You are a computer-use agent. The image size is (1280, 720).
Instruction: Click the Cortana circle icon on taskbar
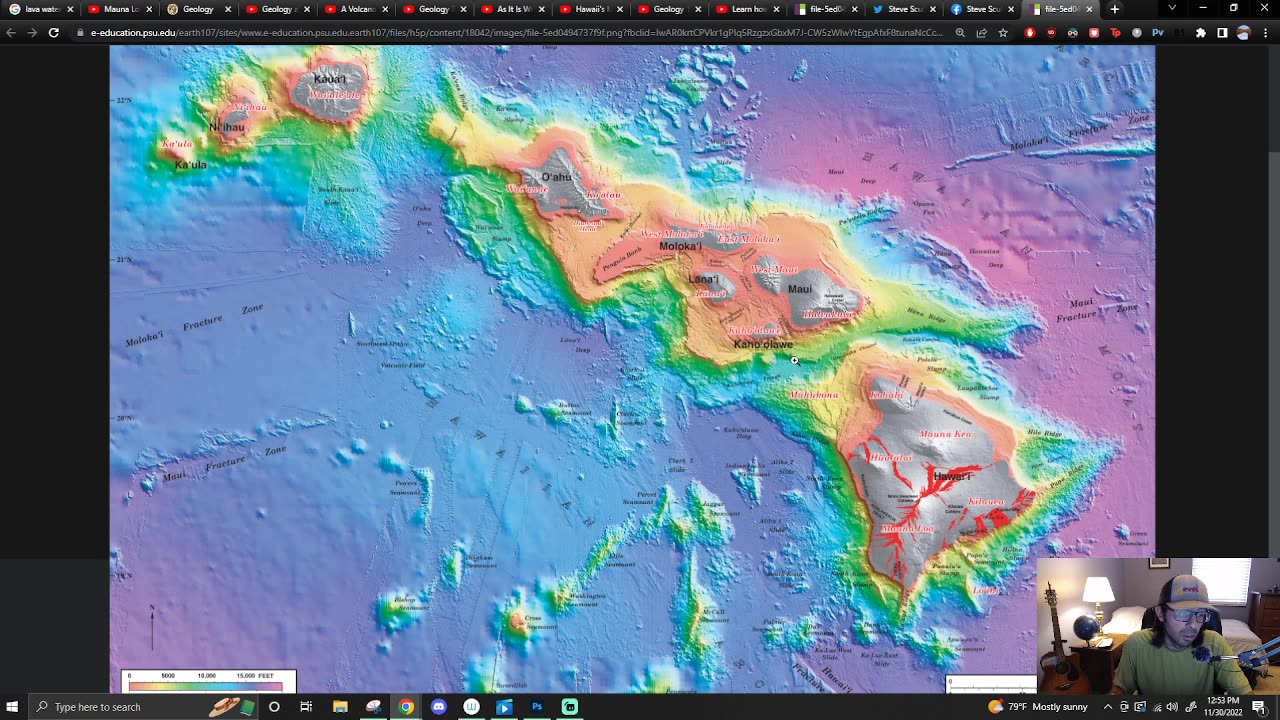click(274, 707)
